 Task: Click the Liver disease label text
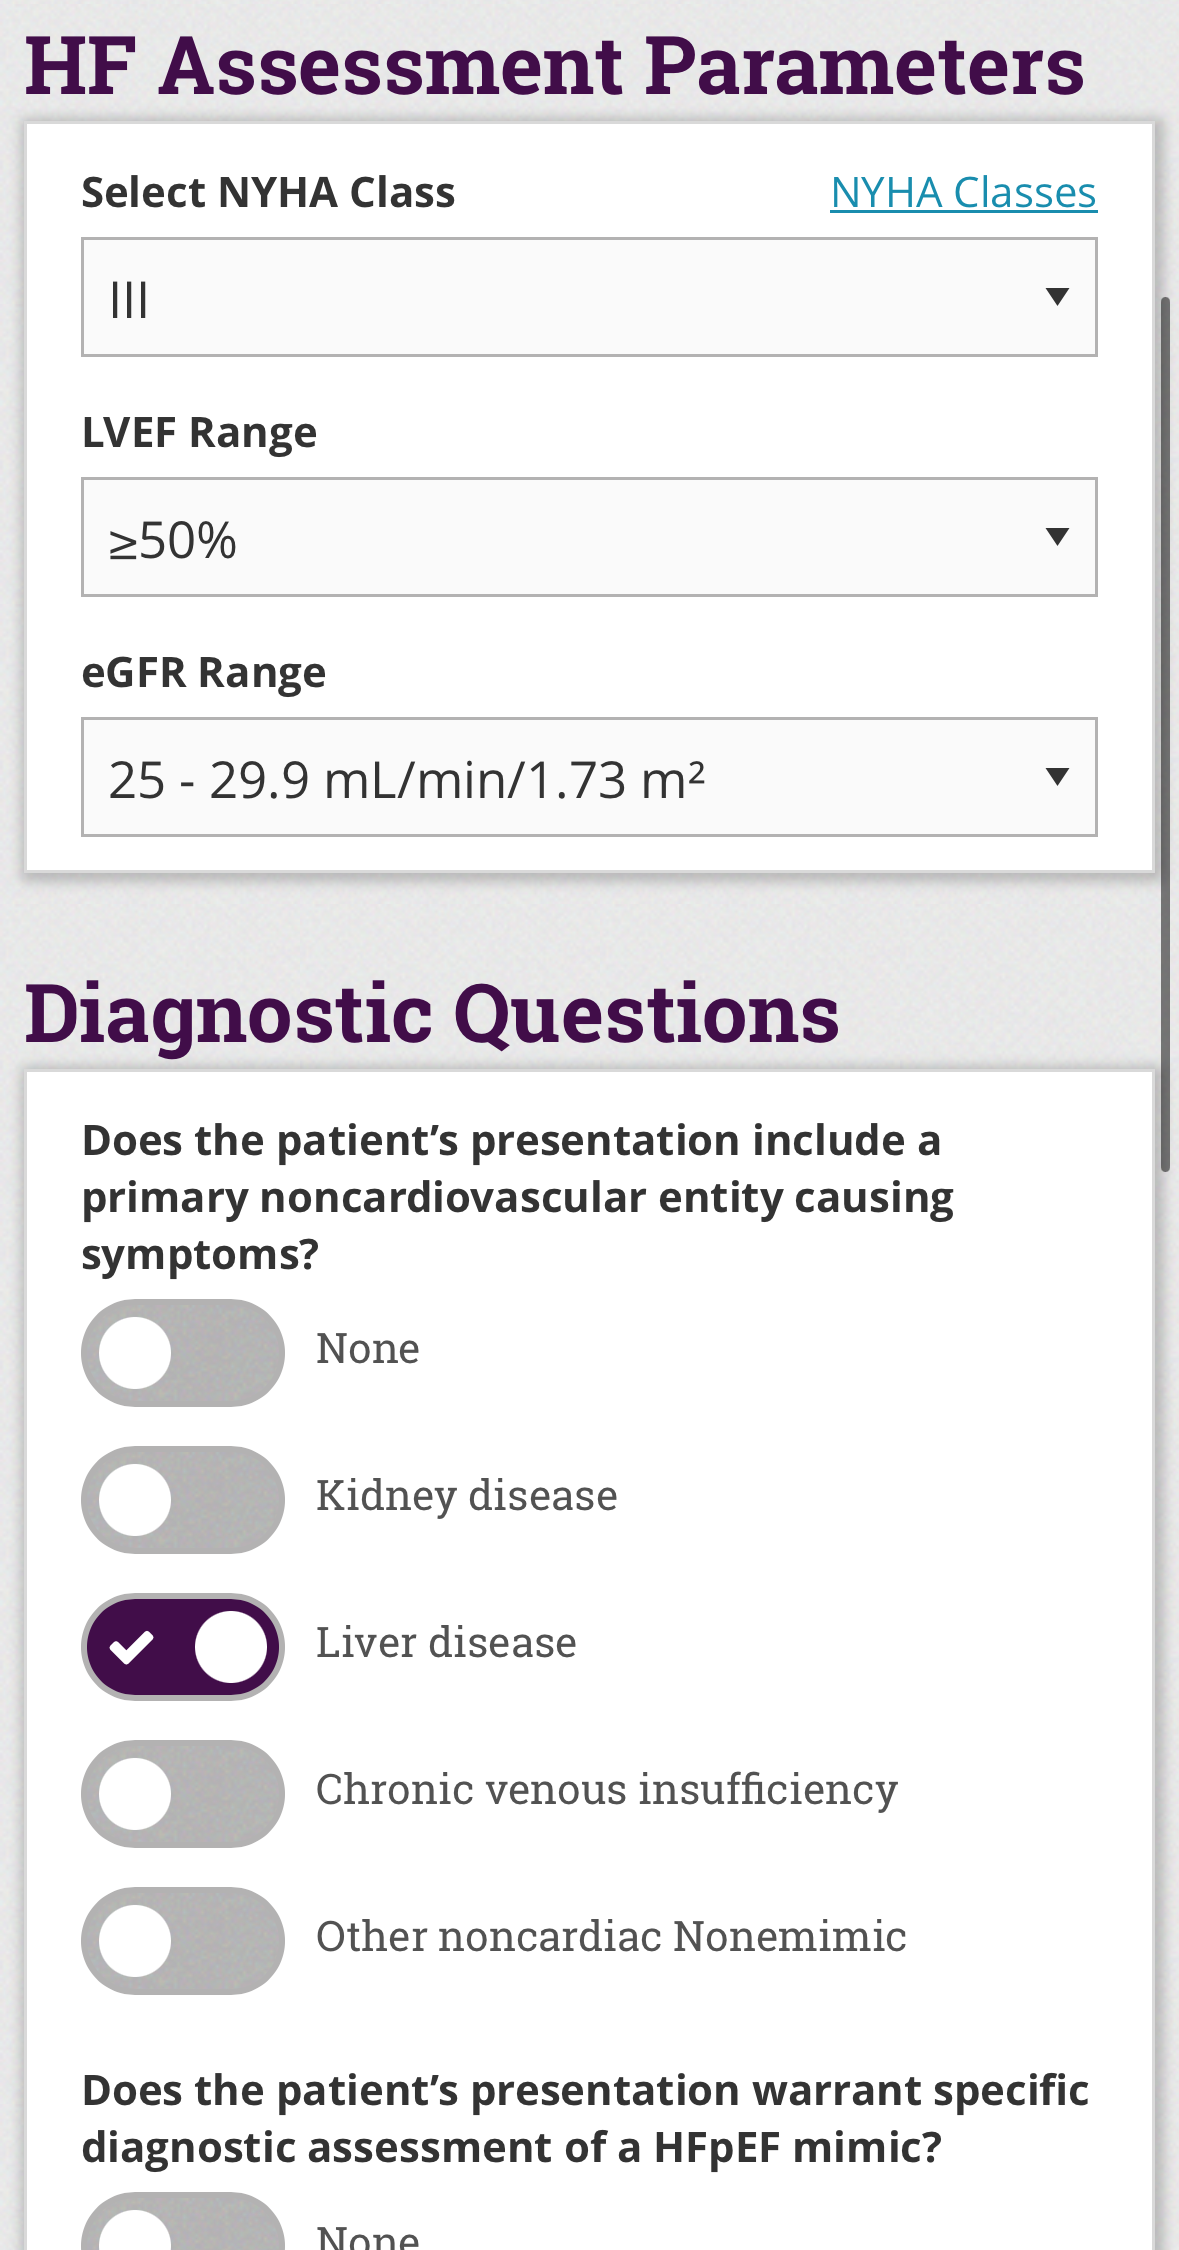click(446, 1643)
